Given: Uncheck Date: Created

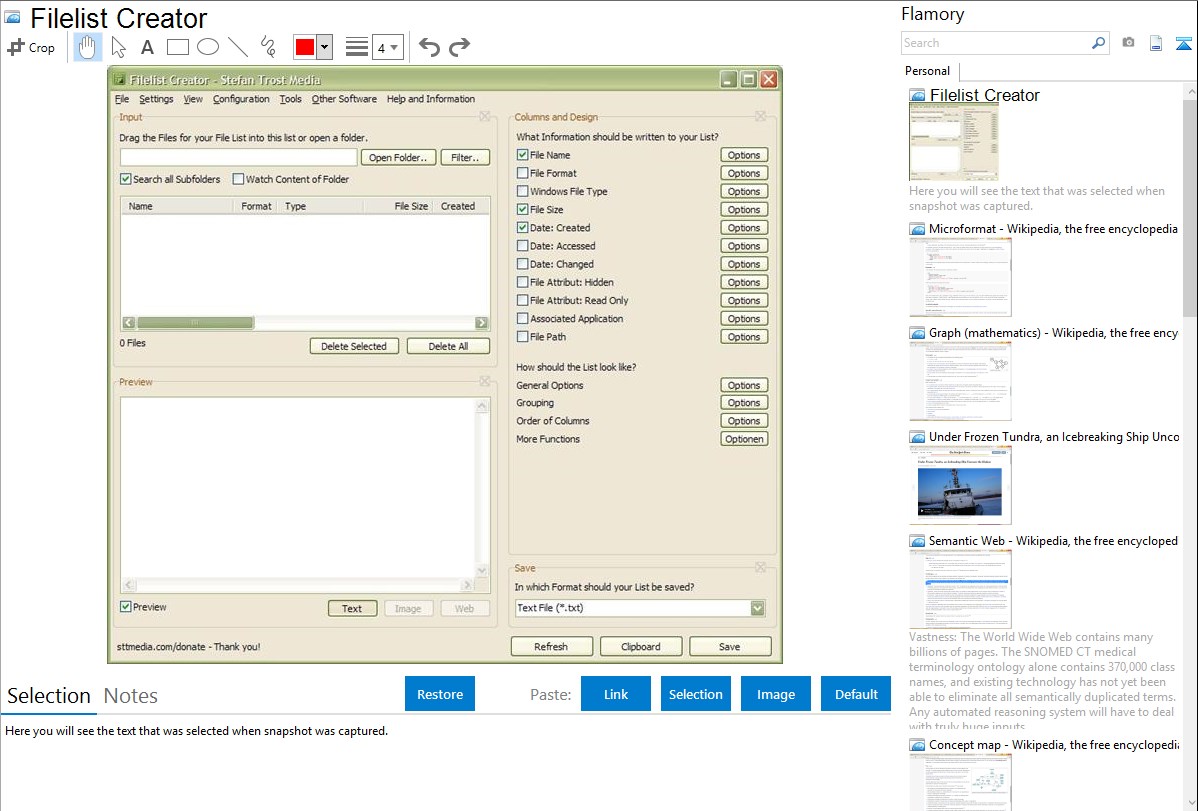Looking at the screenshot, I should [523, 227].
